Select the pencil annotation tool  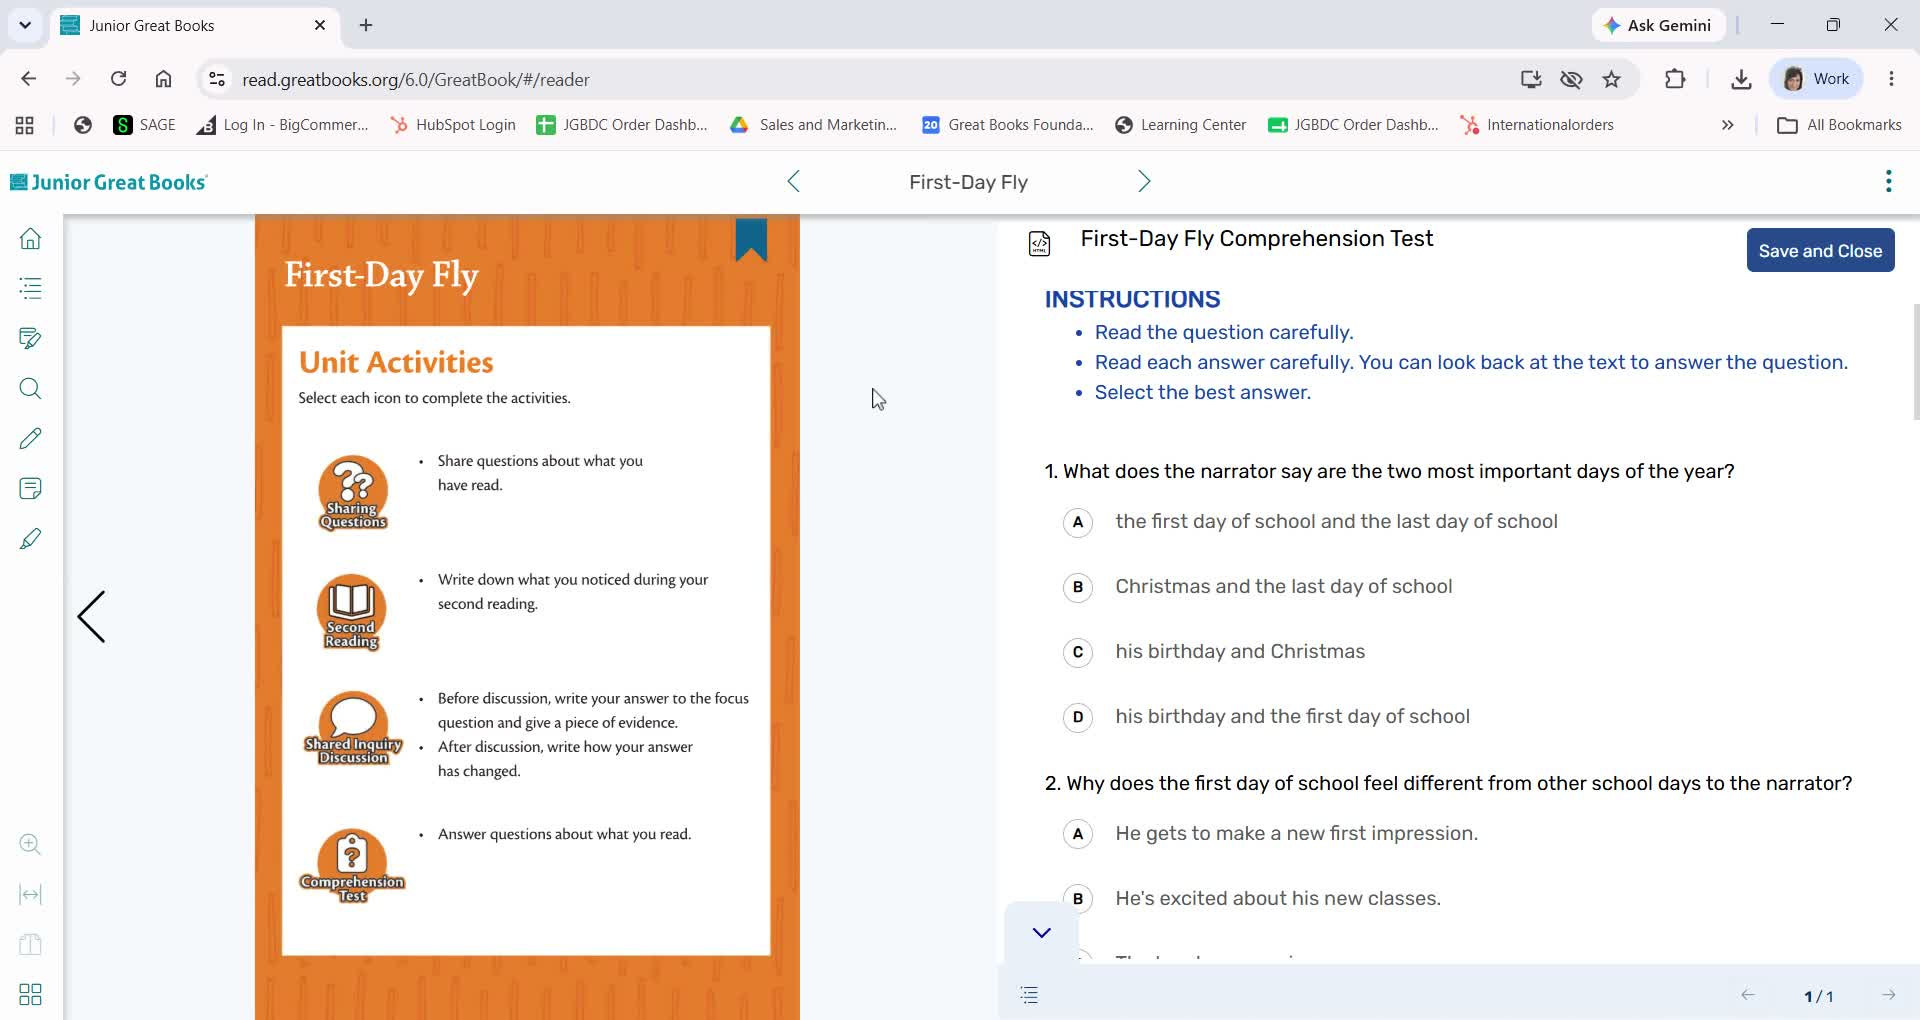(x=31, y=439)
